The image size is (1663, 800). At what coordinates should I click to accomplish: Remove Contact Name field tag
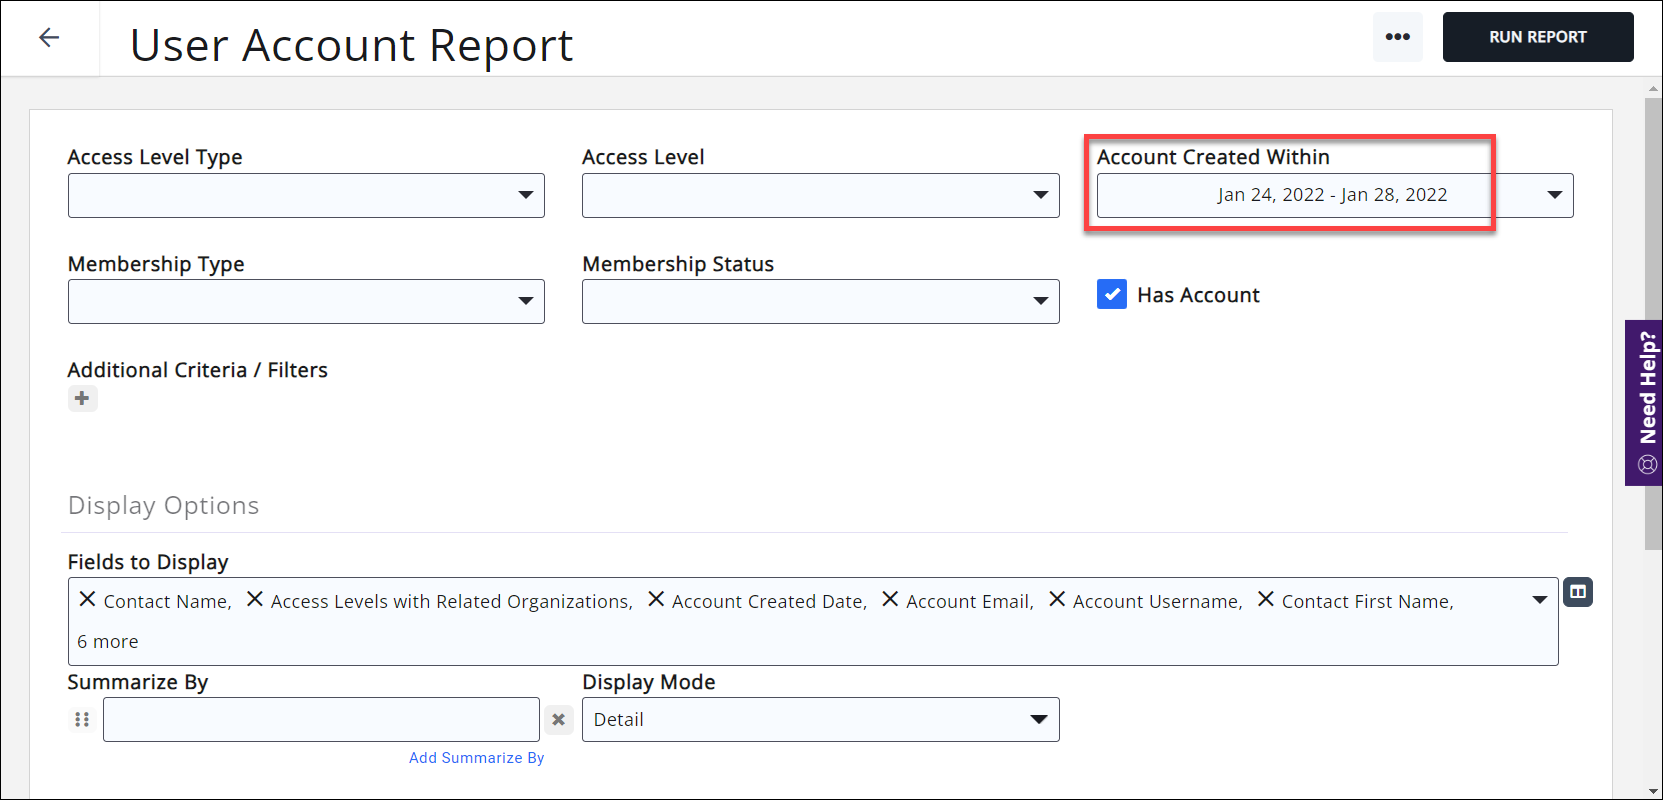[88, 599]
